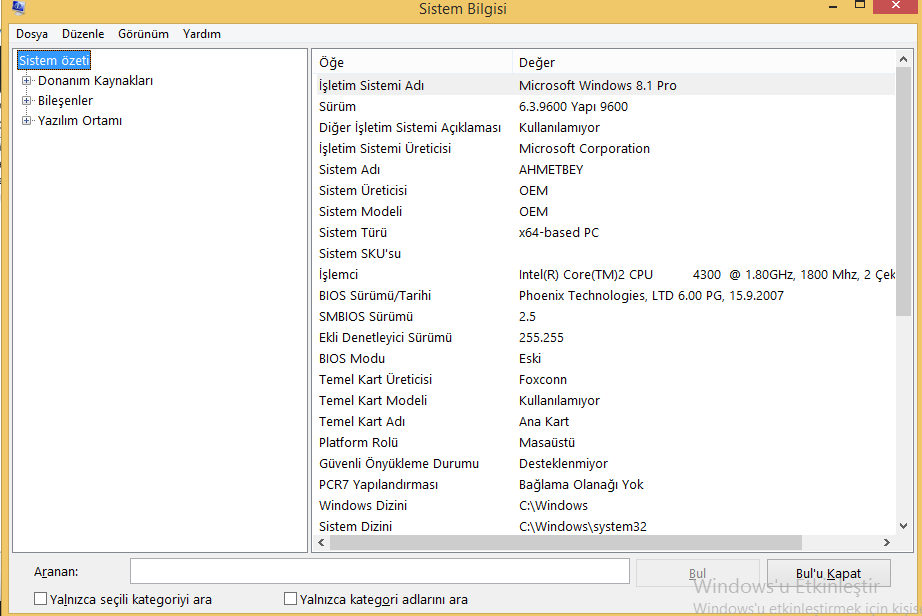The height and width of the screenshot is (616, 922).
Task: Select the Platform Rolü row
Action: [604, 443]
